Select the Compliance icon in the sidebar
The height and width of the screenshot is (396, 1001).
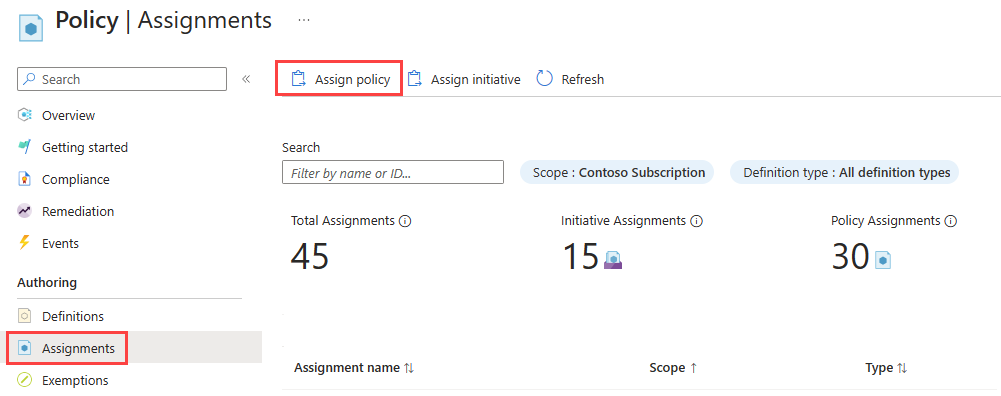pyautogui.click(x=25, y=179)
